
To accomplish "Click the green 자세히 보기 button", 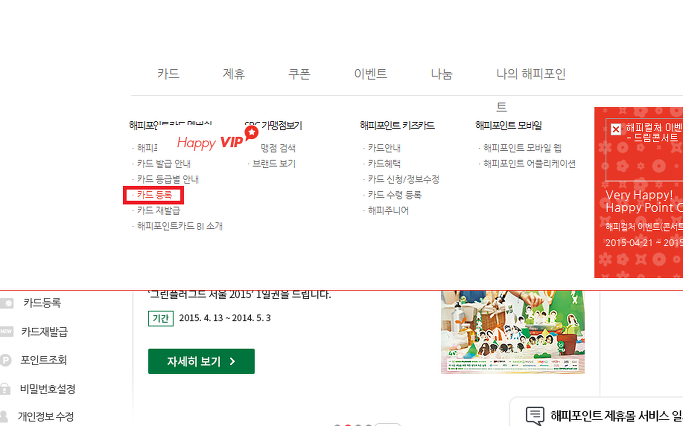I will click(x=201, y=361).
